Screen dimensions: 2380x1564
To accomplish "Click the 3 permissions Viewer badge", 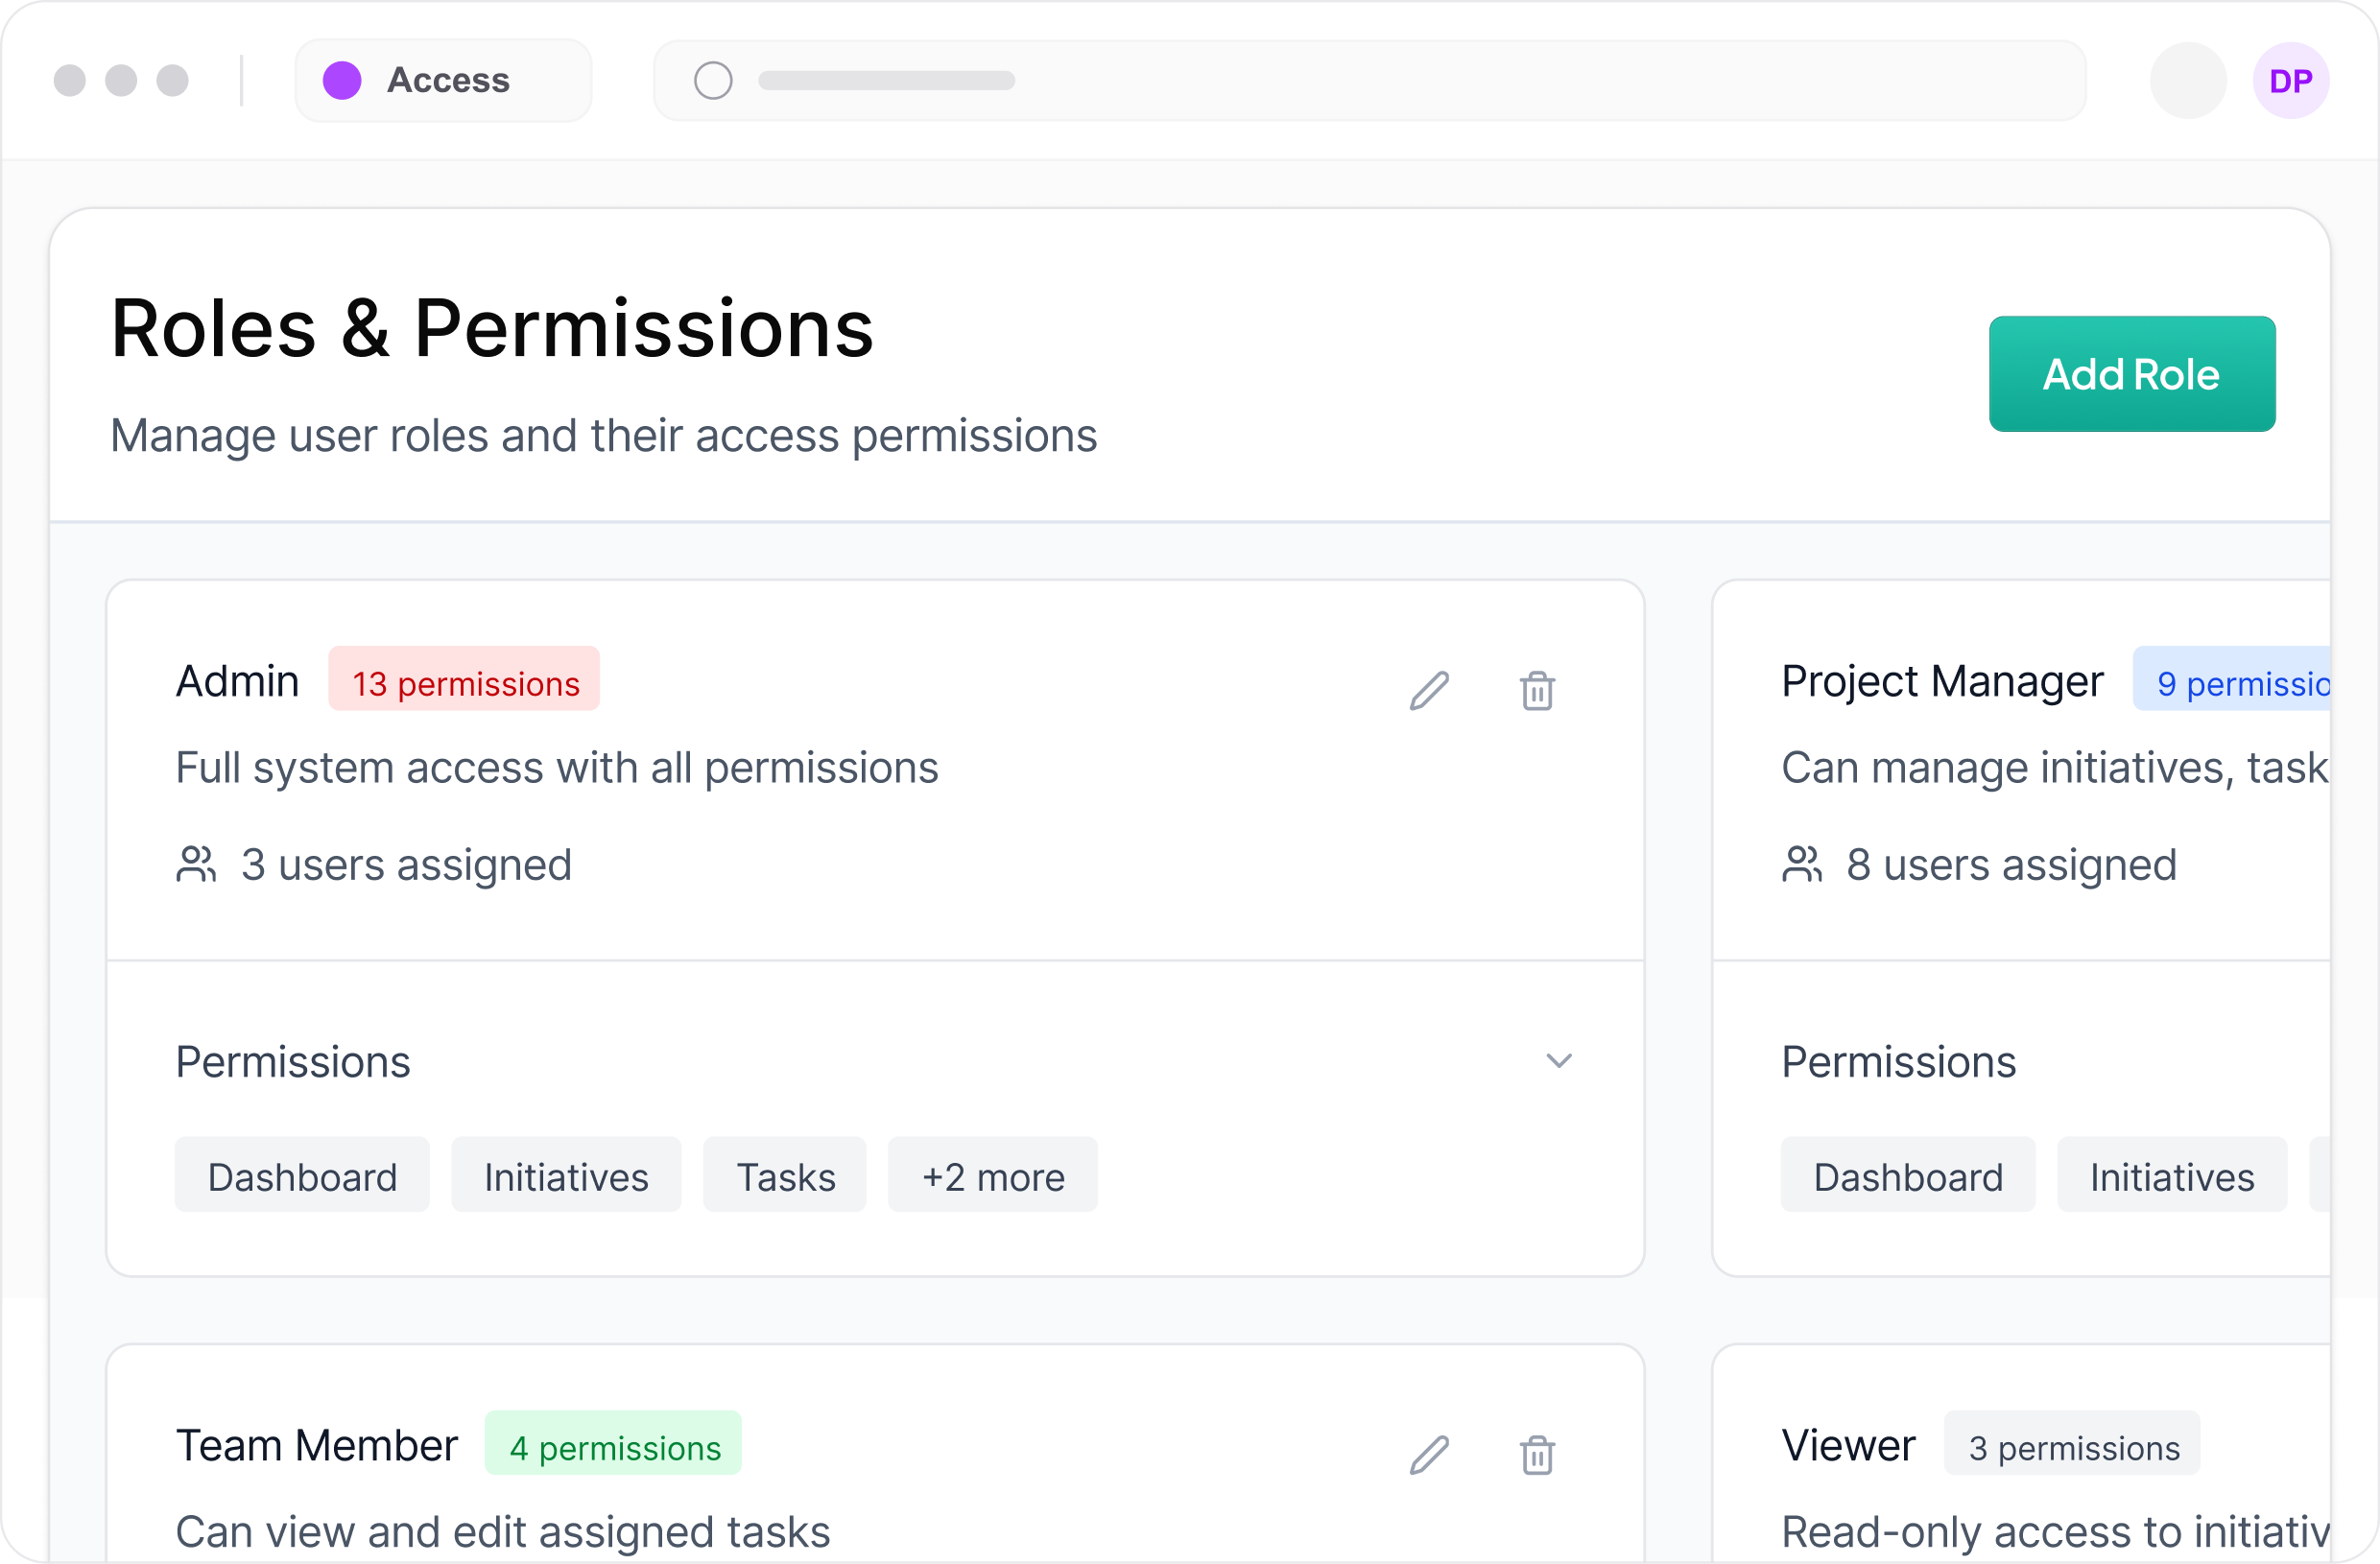I will tap(2072, 1446).
